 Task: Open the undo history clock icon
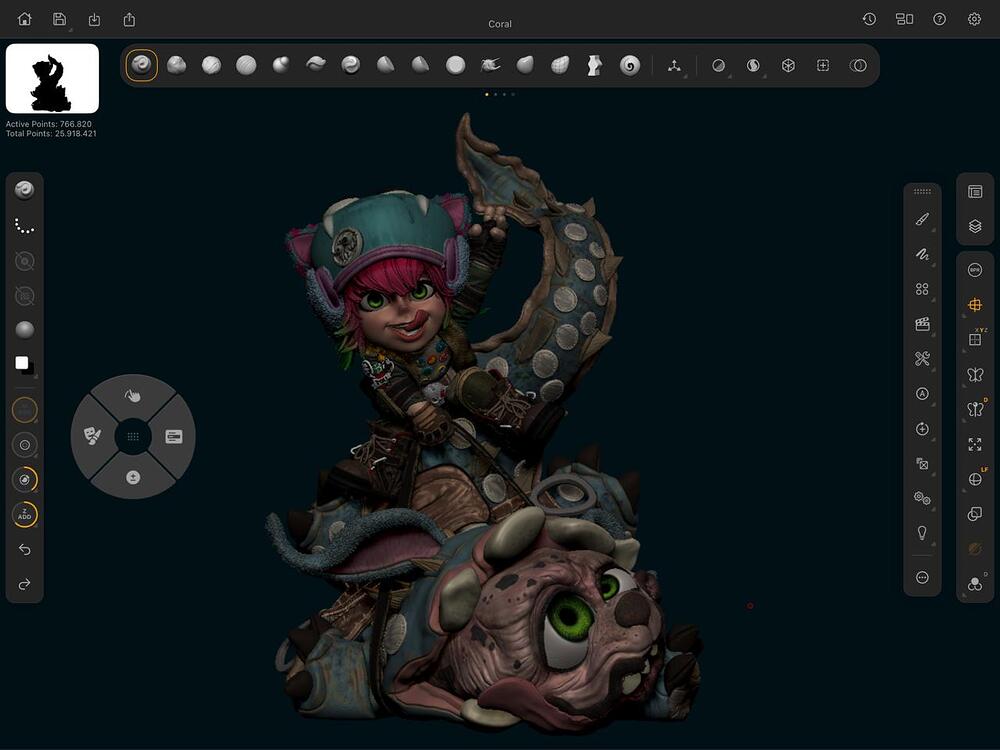click(x=870, y=19)
